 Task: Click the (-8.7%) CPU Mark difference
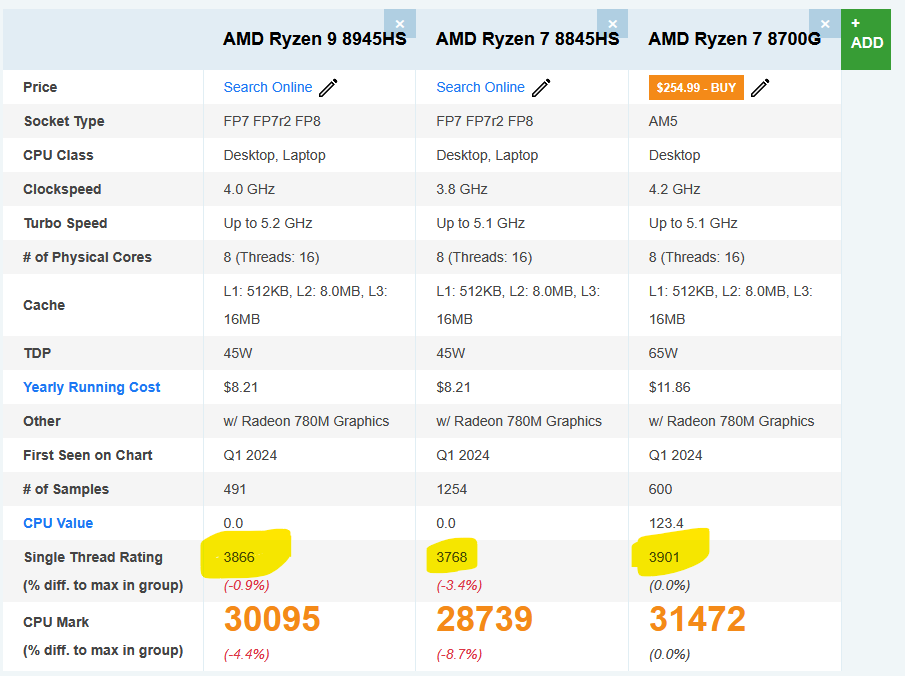[x=459, y=655]
